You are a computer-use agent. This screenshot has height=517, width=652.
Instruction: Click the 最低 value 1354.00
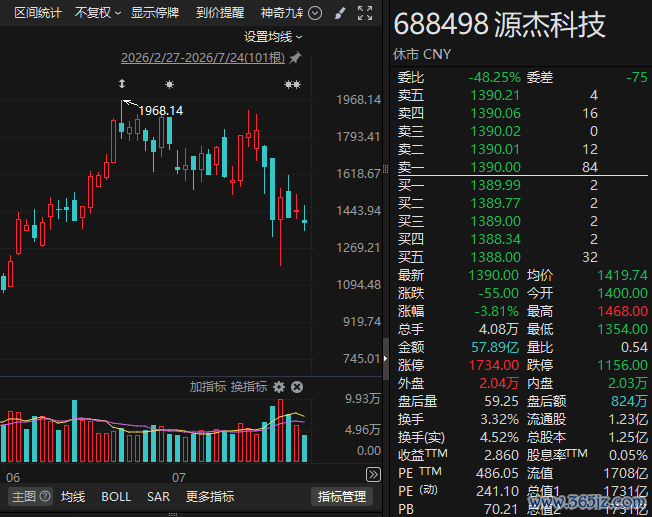(622, 329)
